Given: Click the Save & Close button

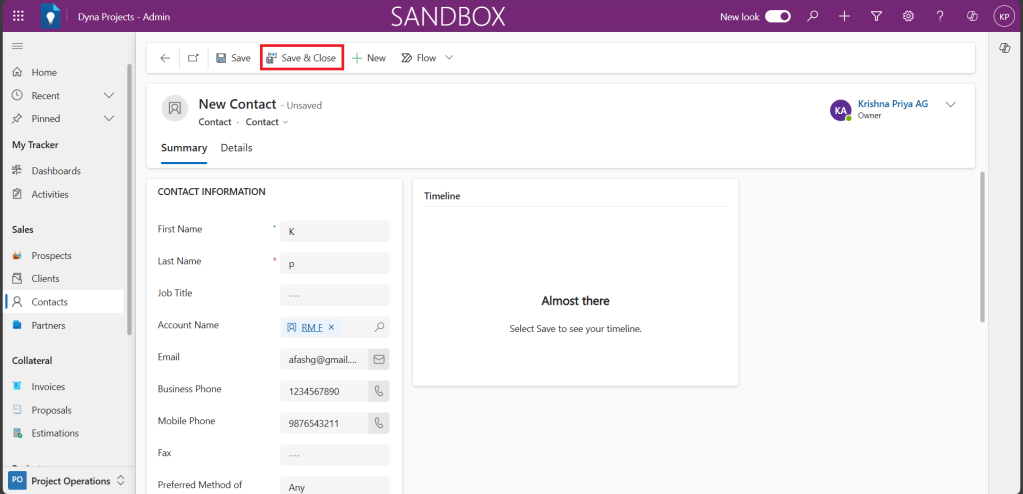Looking at the screenshot, I should (x=301, y=58).
